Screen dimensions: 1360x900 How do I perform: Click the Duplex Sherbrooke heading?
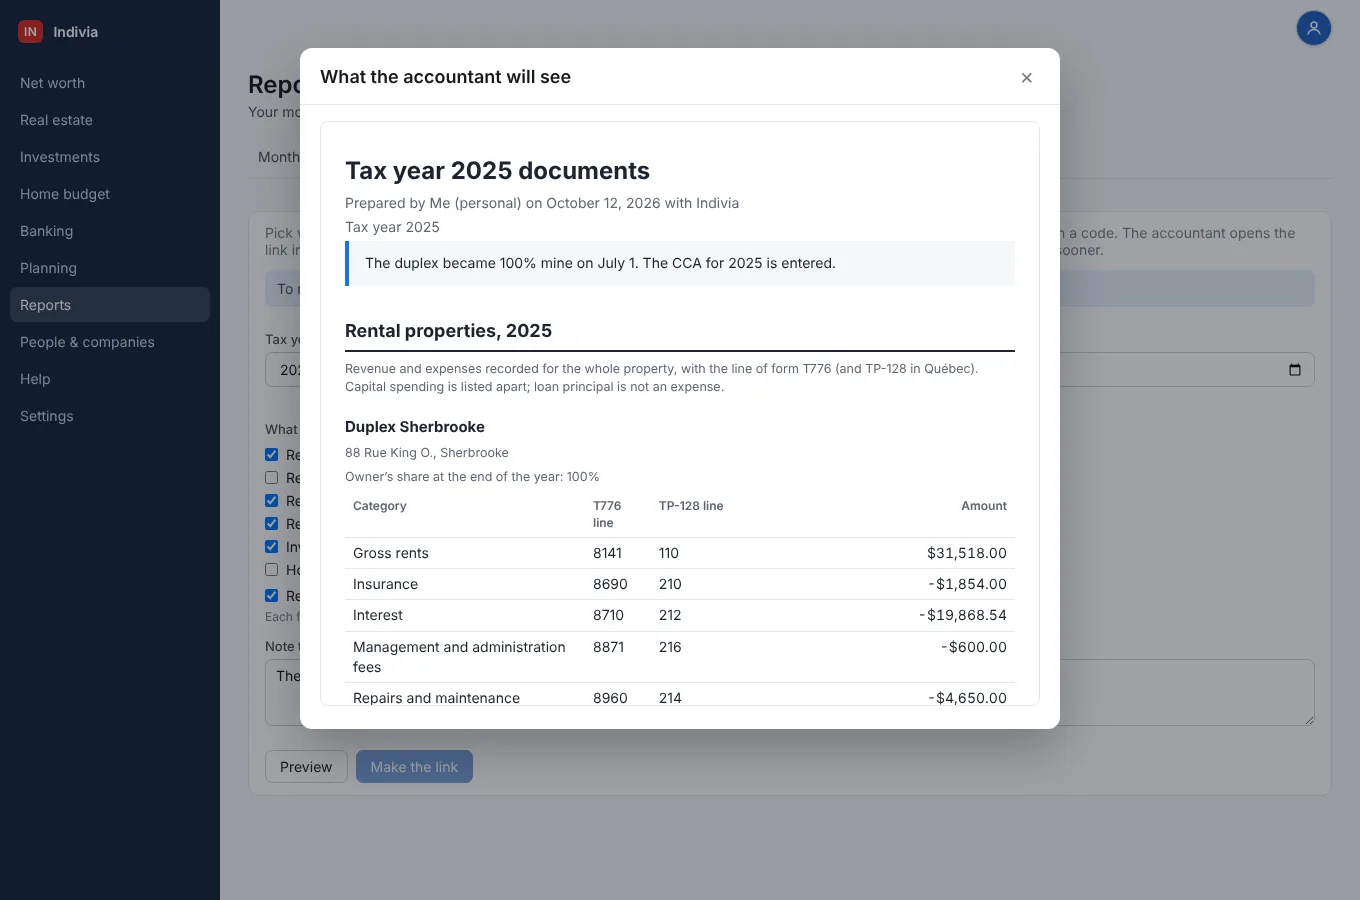tap(415, 427)
